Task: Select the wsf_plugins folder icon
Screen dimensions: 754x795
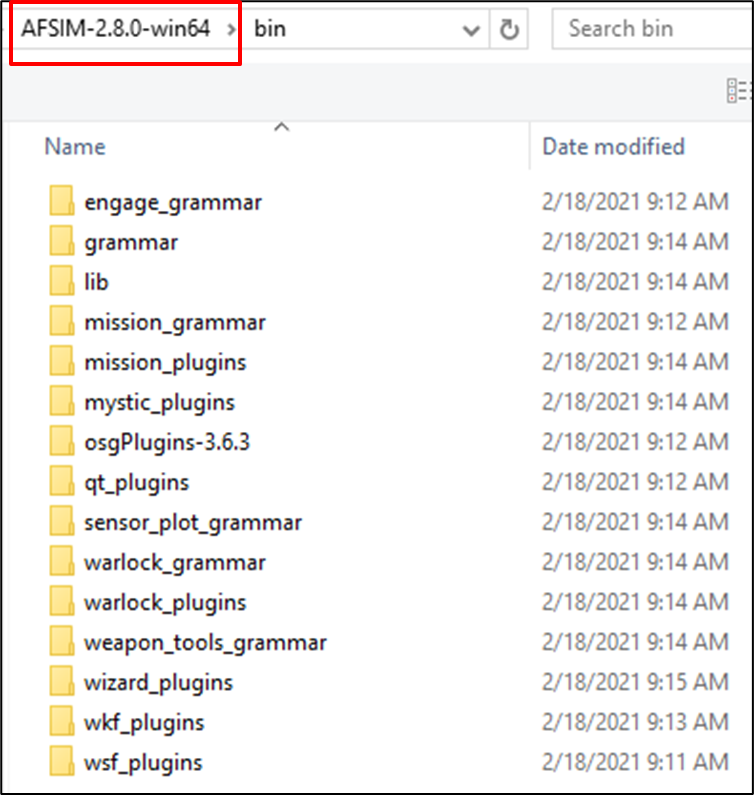Action: (62, 761)
